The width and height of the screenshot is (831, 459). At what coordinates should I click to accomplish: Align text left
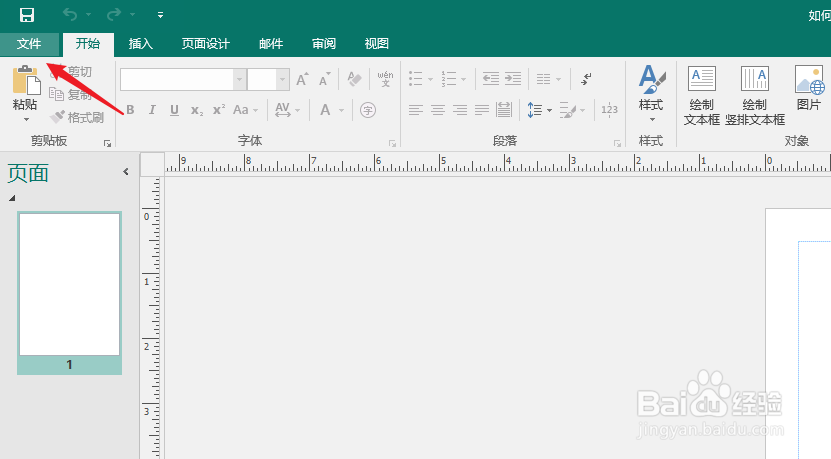pos(416,110)
